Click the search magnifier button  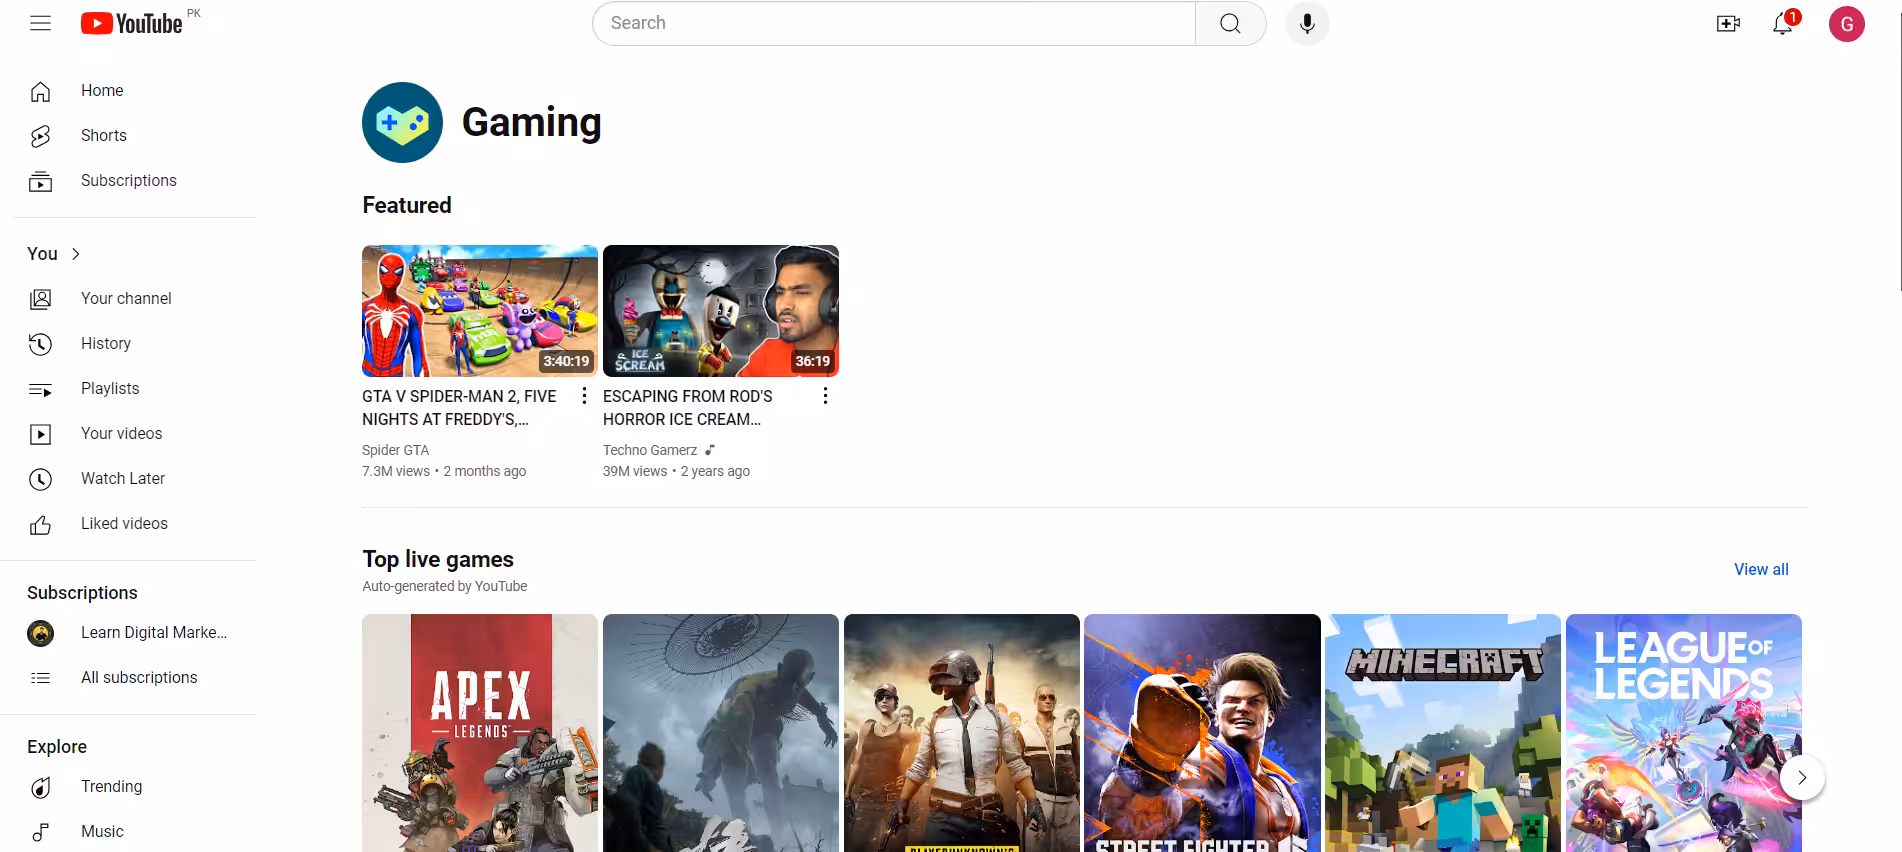click(x=1230, y=23)
